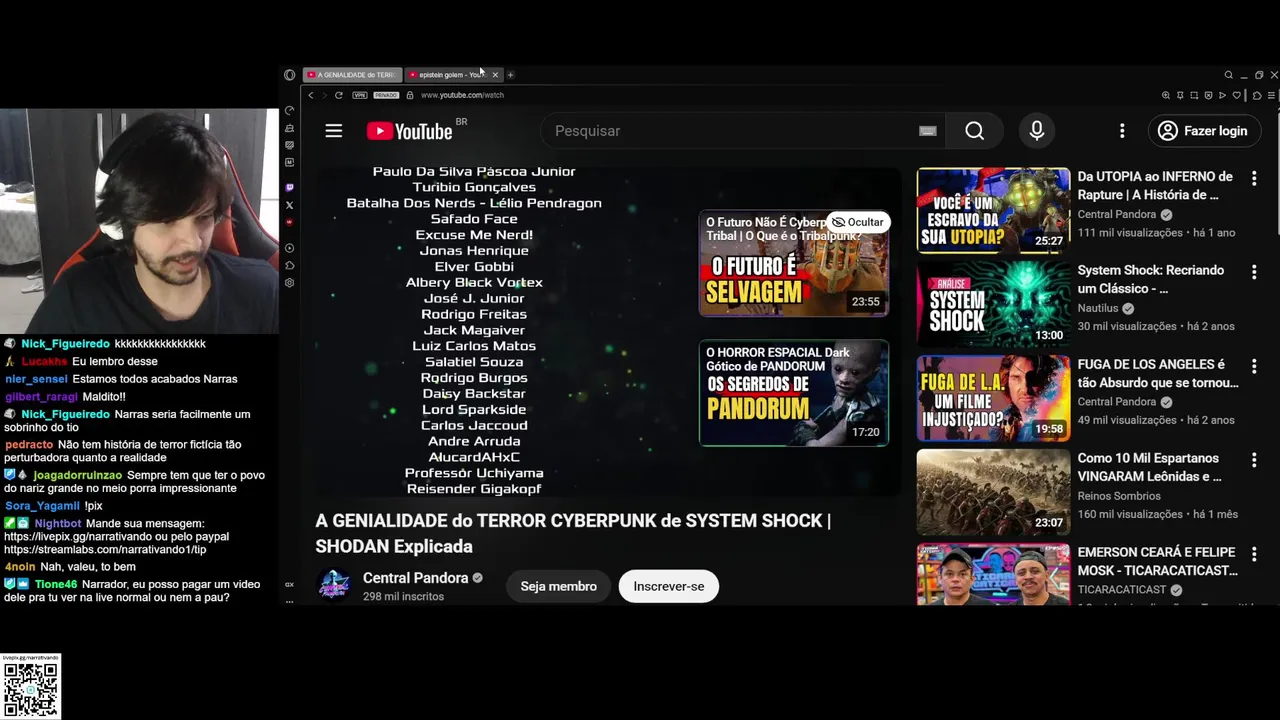Open the virtual keyboard in search box

[927, 131]
